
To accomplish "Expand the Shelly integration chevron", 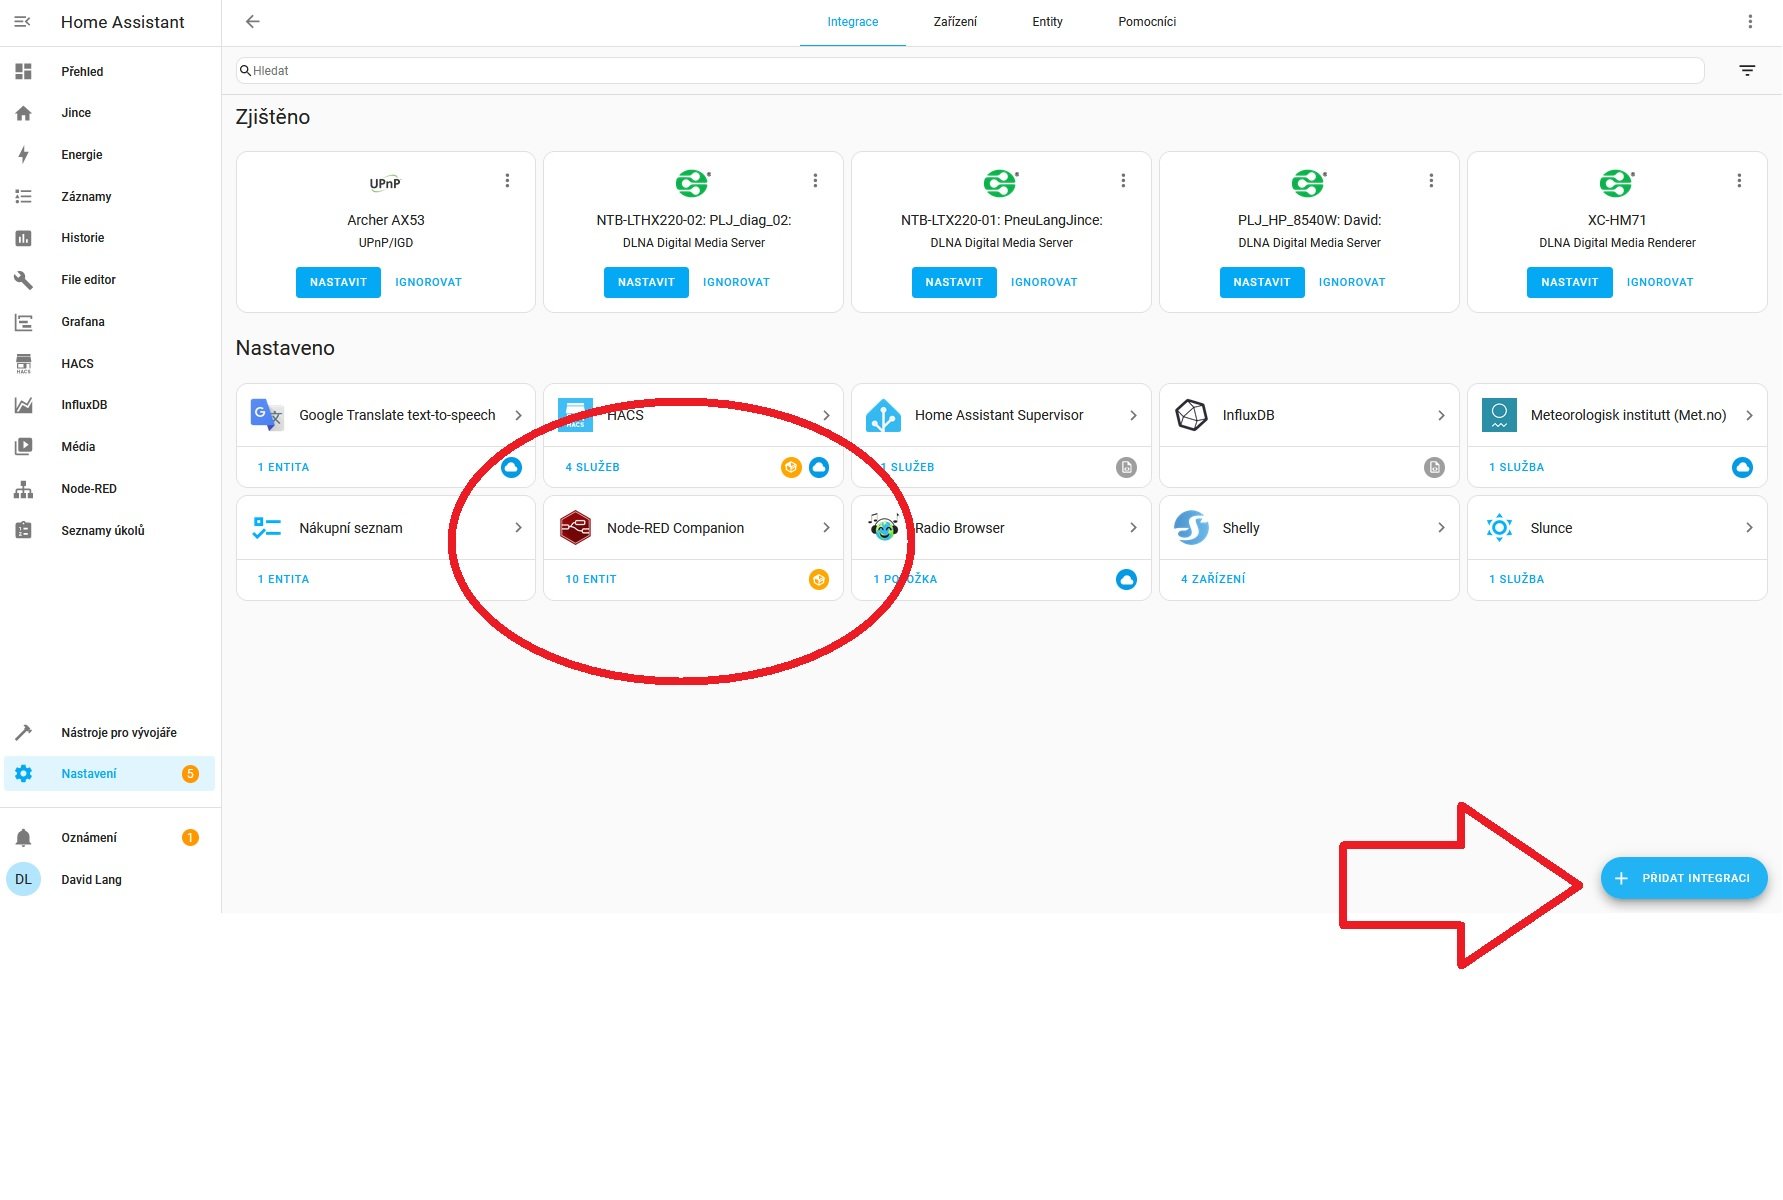I will [x=1441, y=528].
